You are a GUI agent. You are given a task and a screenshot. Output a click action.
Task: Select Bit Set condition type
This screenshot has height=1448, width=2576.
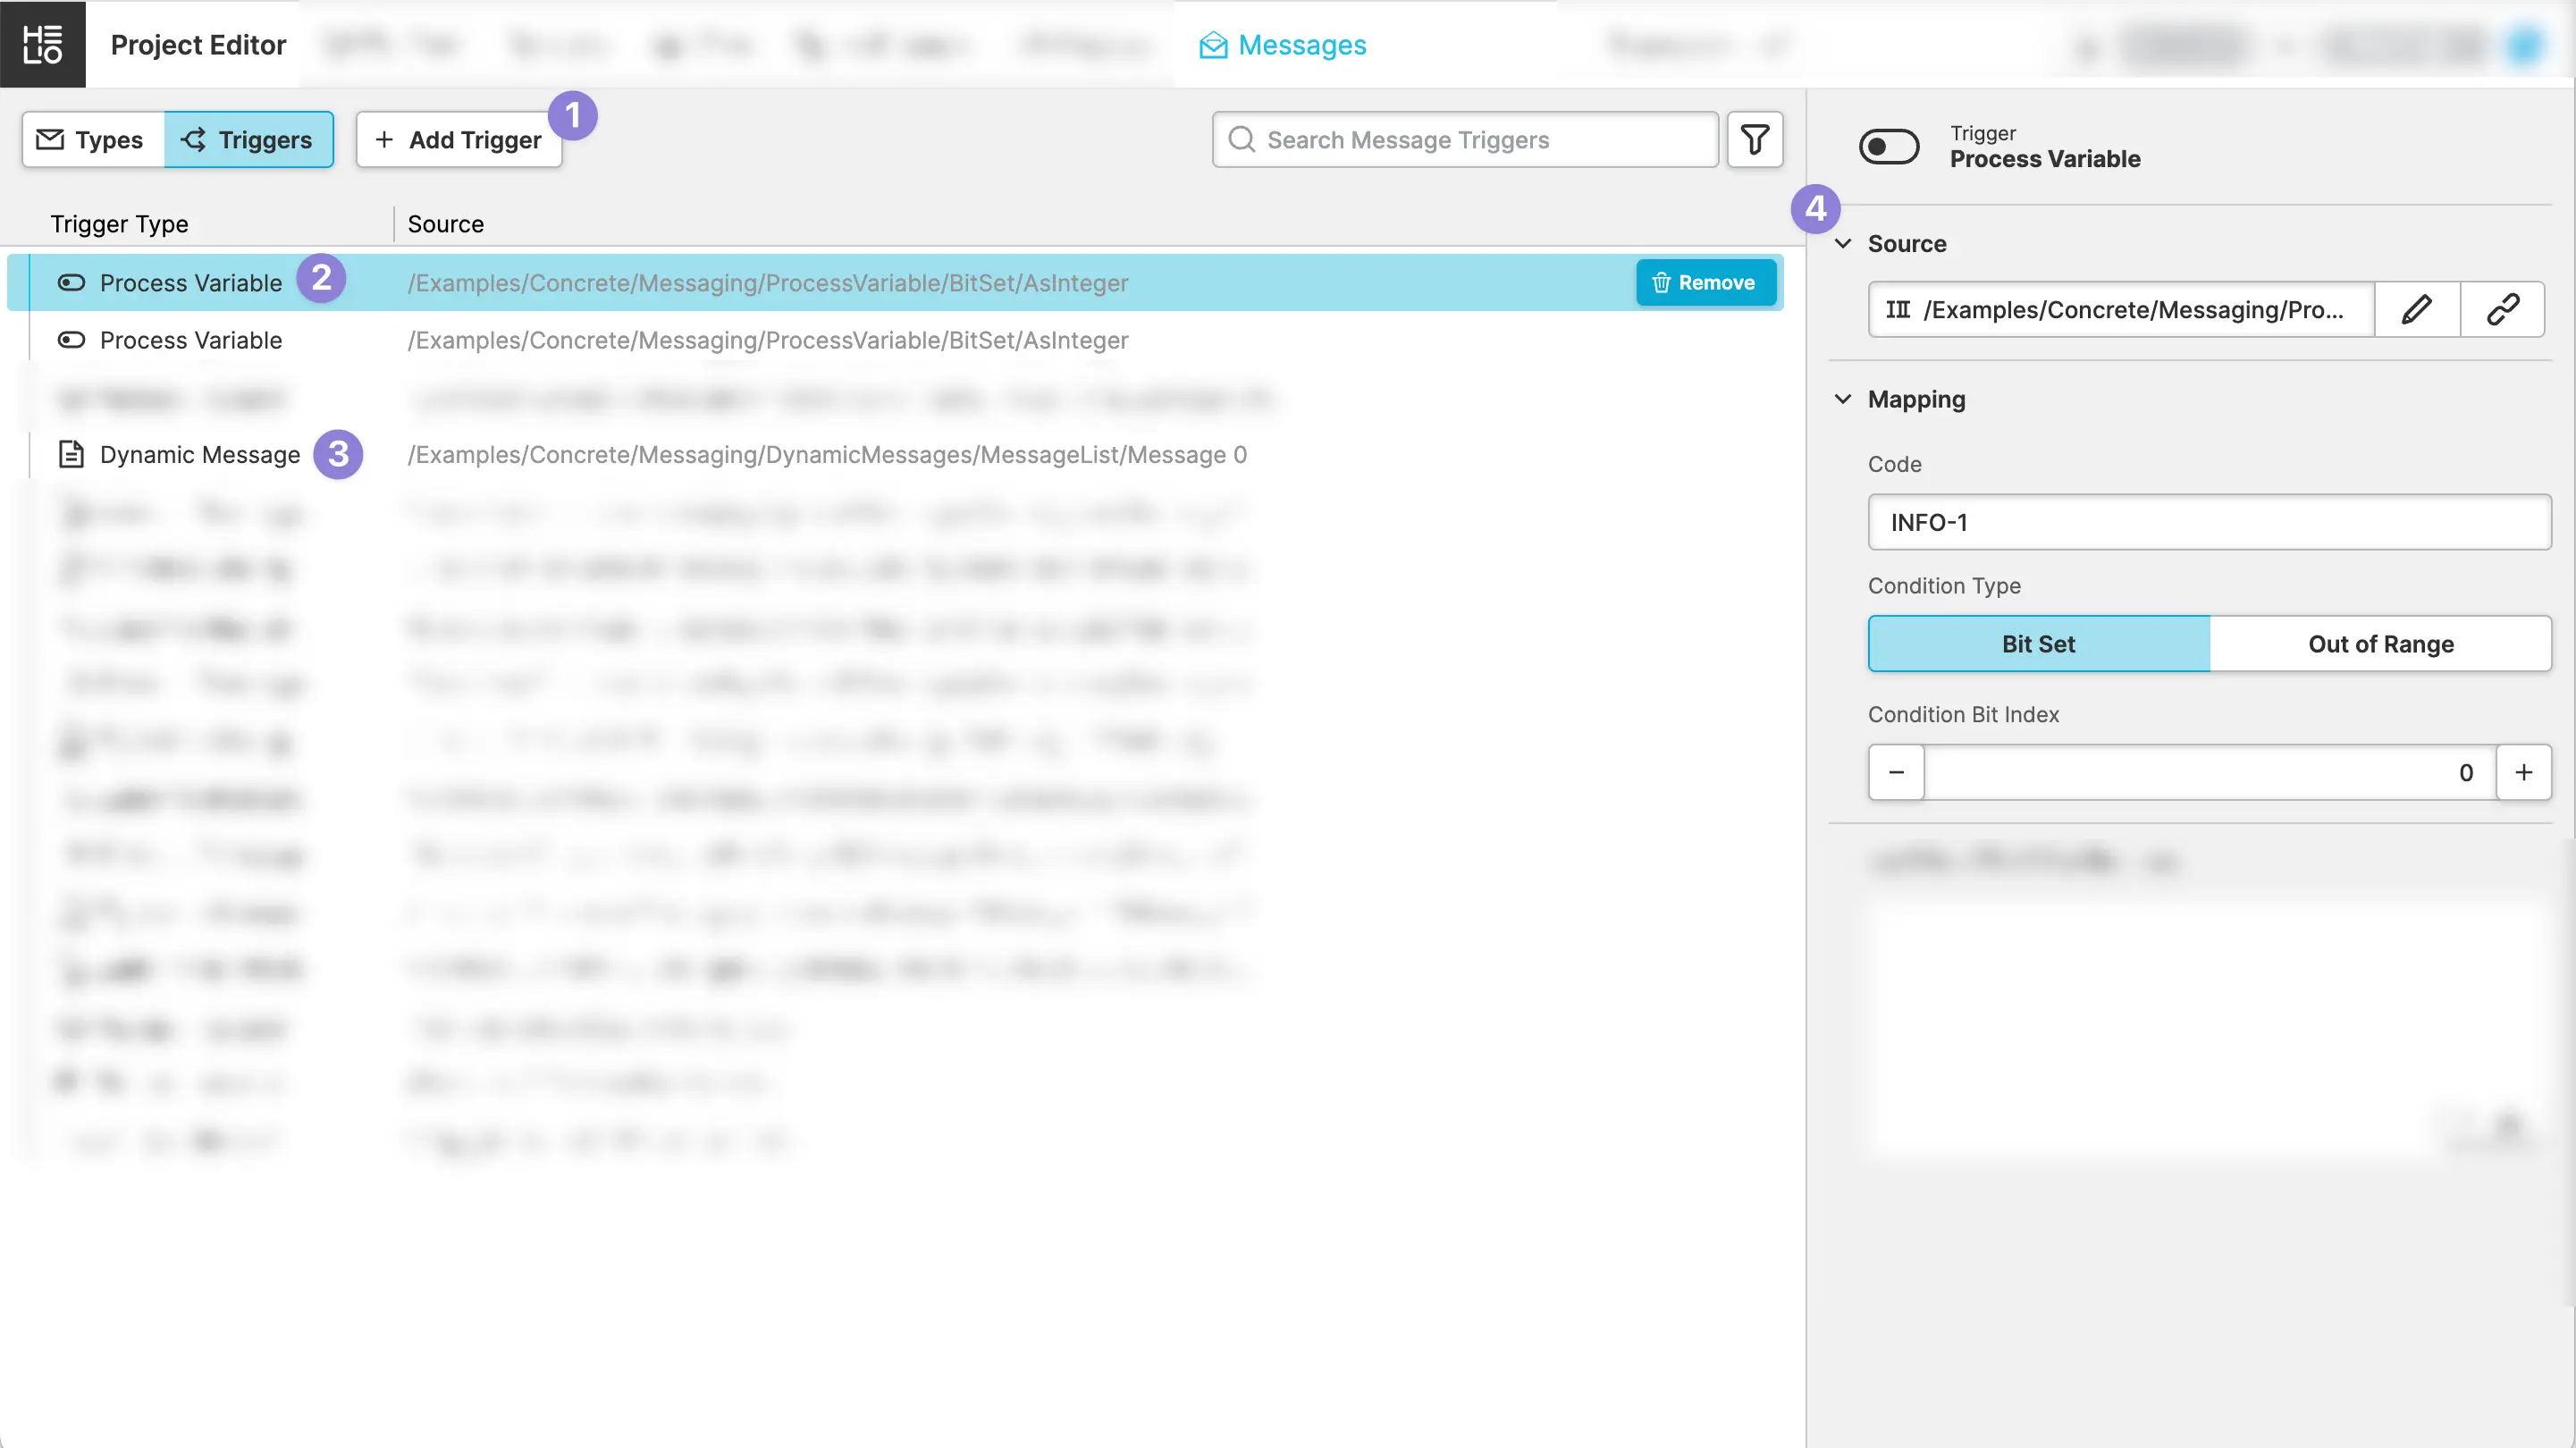tap(2038, 644)
